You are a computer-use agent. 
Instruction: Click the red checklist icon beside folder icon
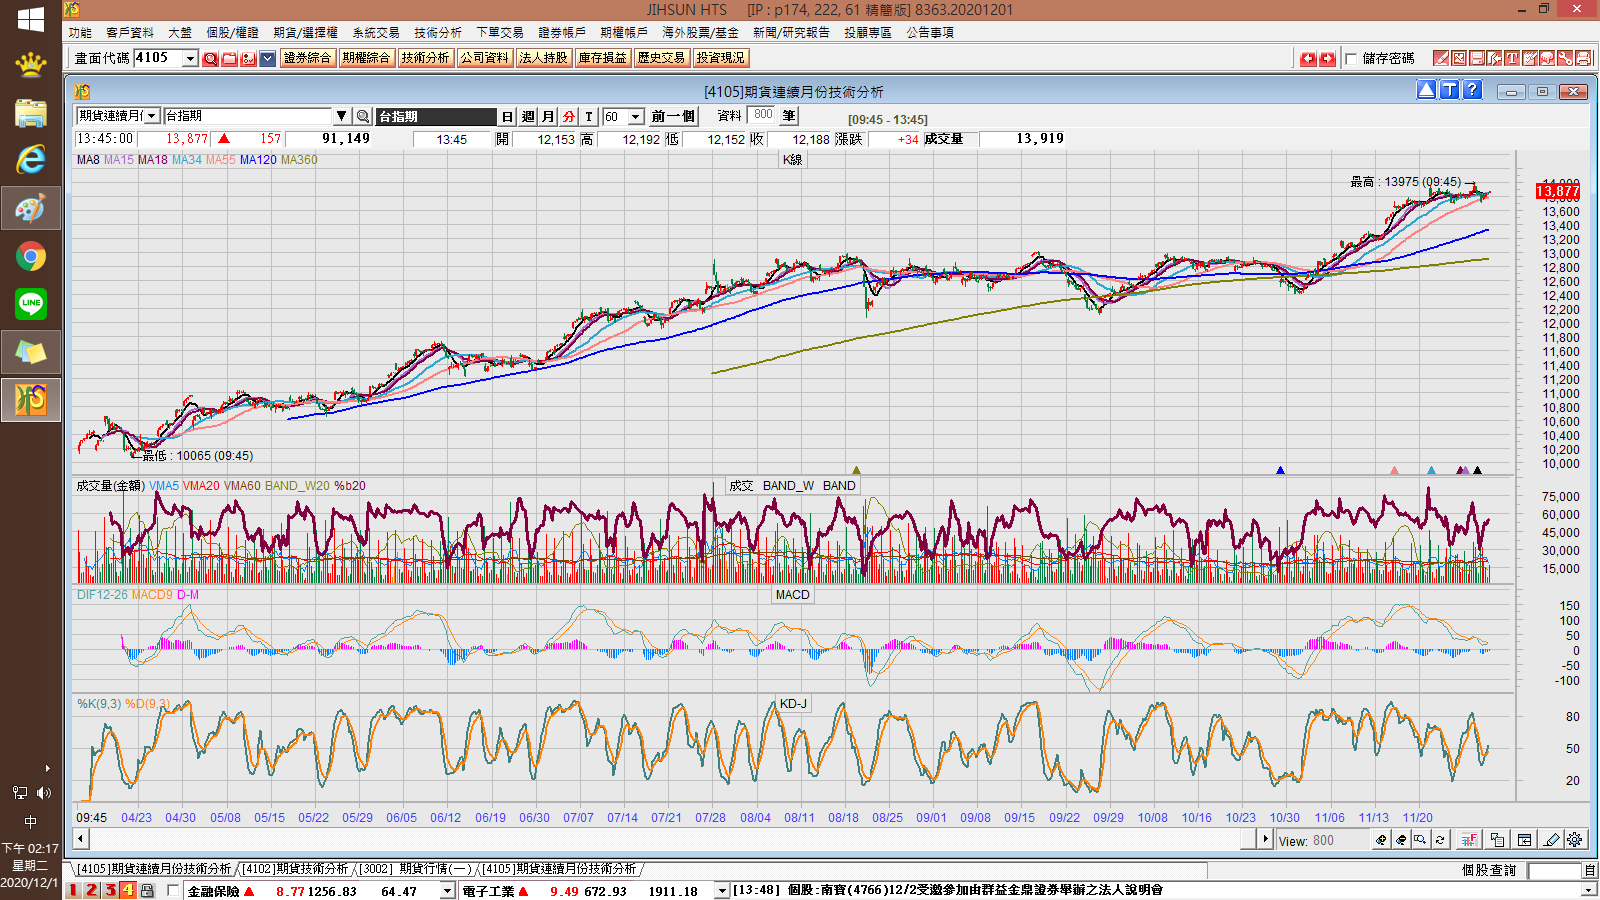(x=248, y=59)
